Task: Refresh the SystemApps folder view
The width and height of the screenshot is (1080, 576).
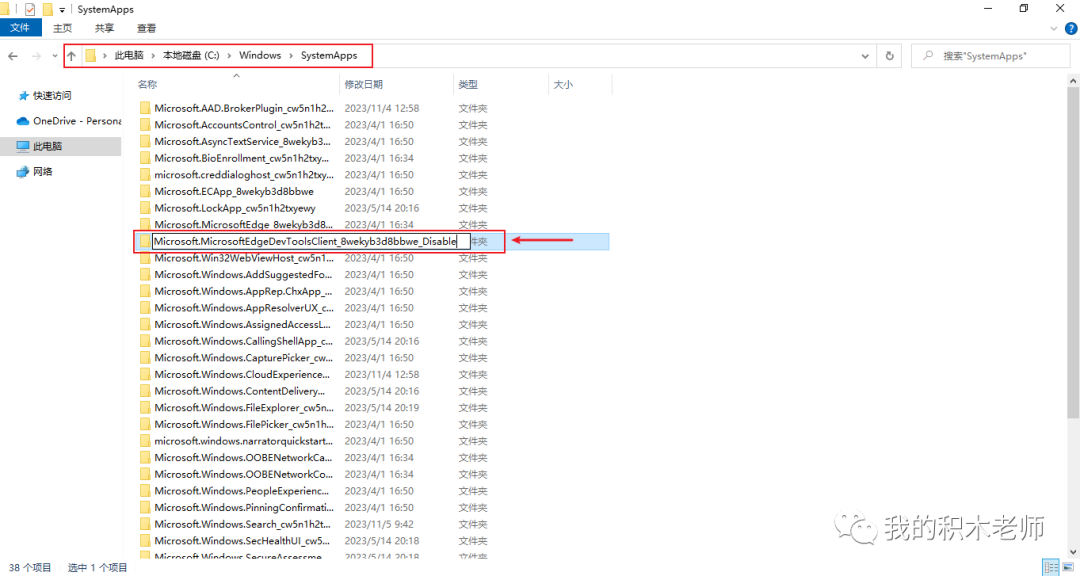Action: pyautogui.click(x=890, y=56)
